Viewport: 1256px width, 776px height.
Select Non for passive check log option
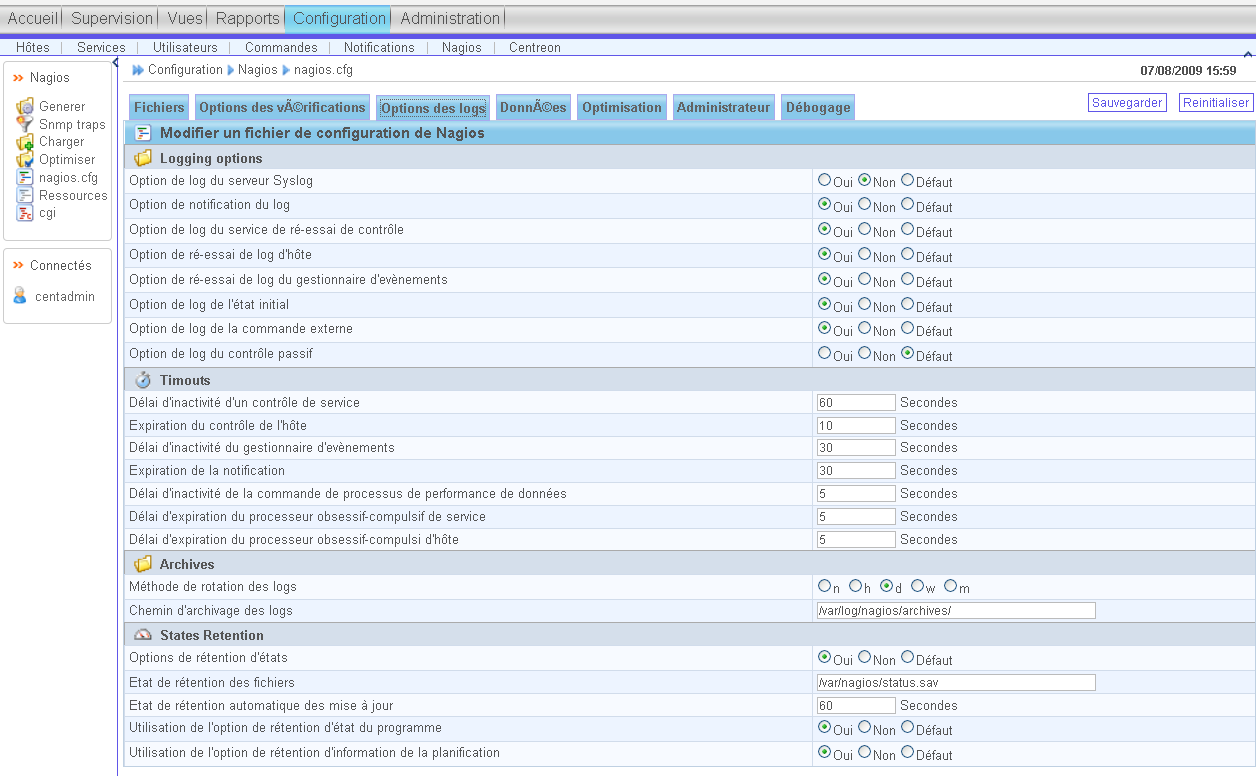tap(865, 353)
